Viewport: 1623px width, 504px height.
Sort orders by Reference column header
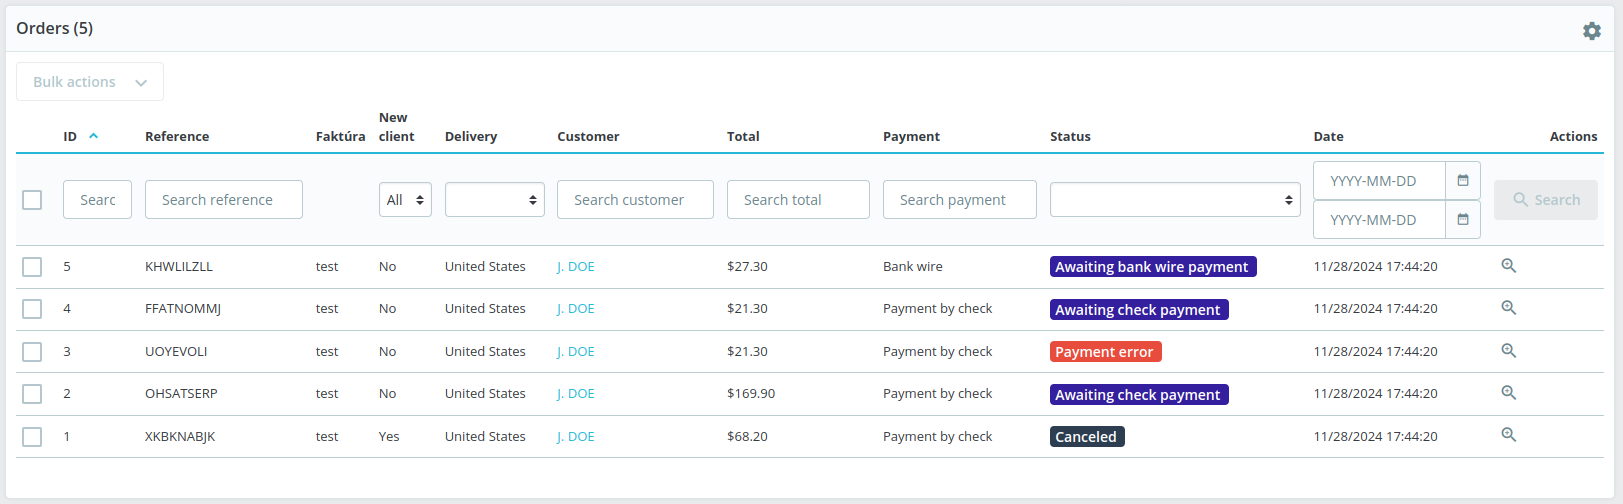[177, 137]
